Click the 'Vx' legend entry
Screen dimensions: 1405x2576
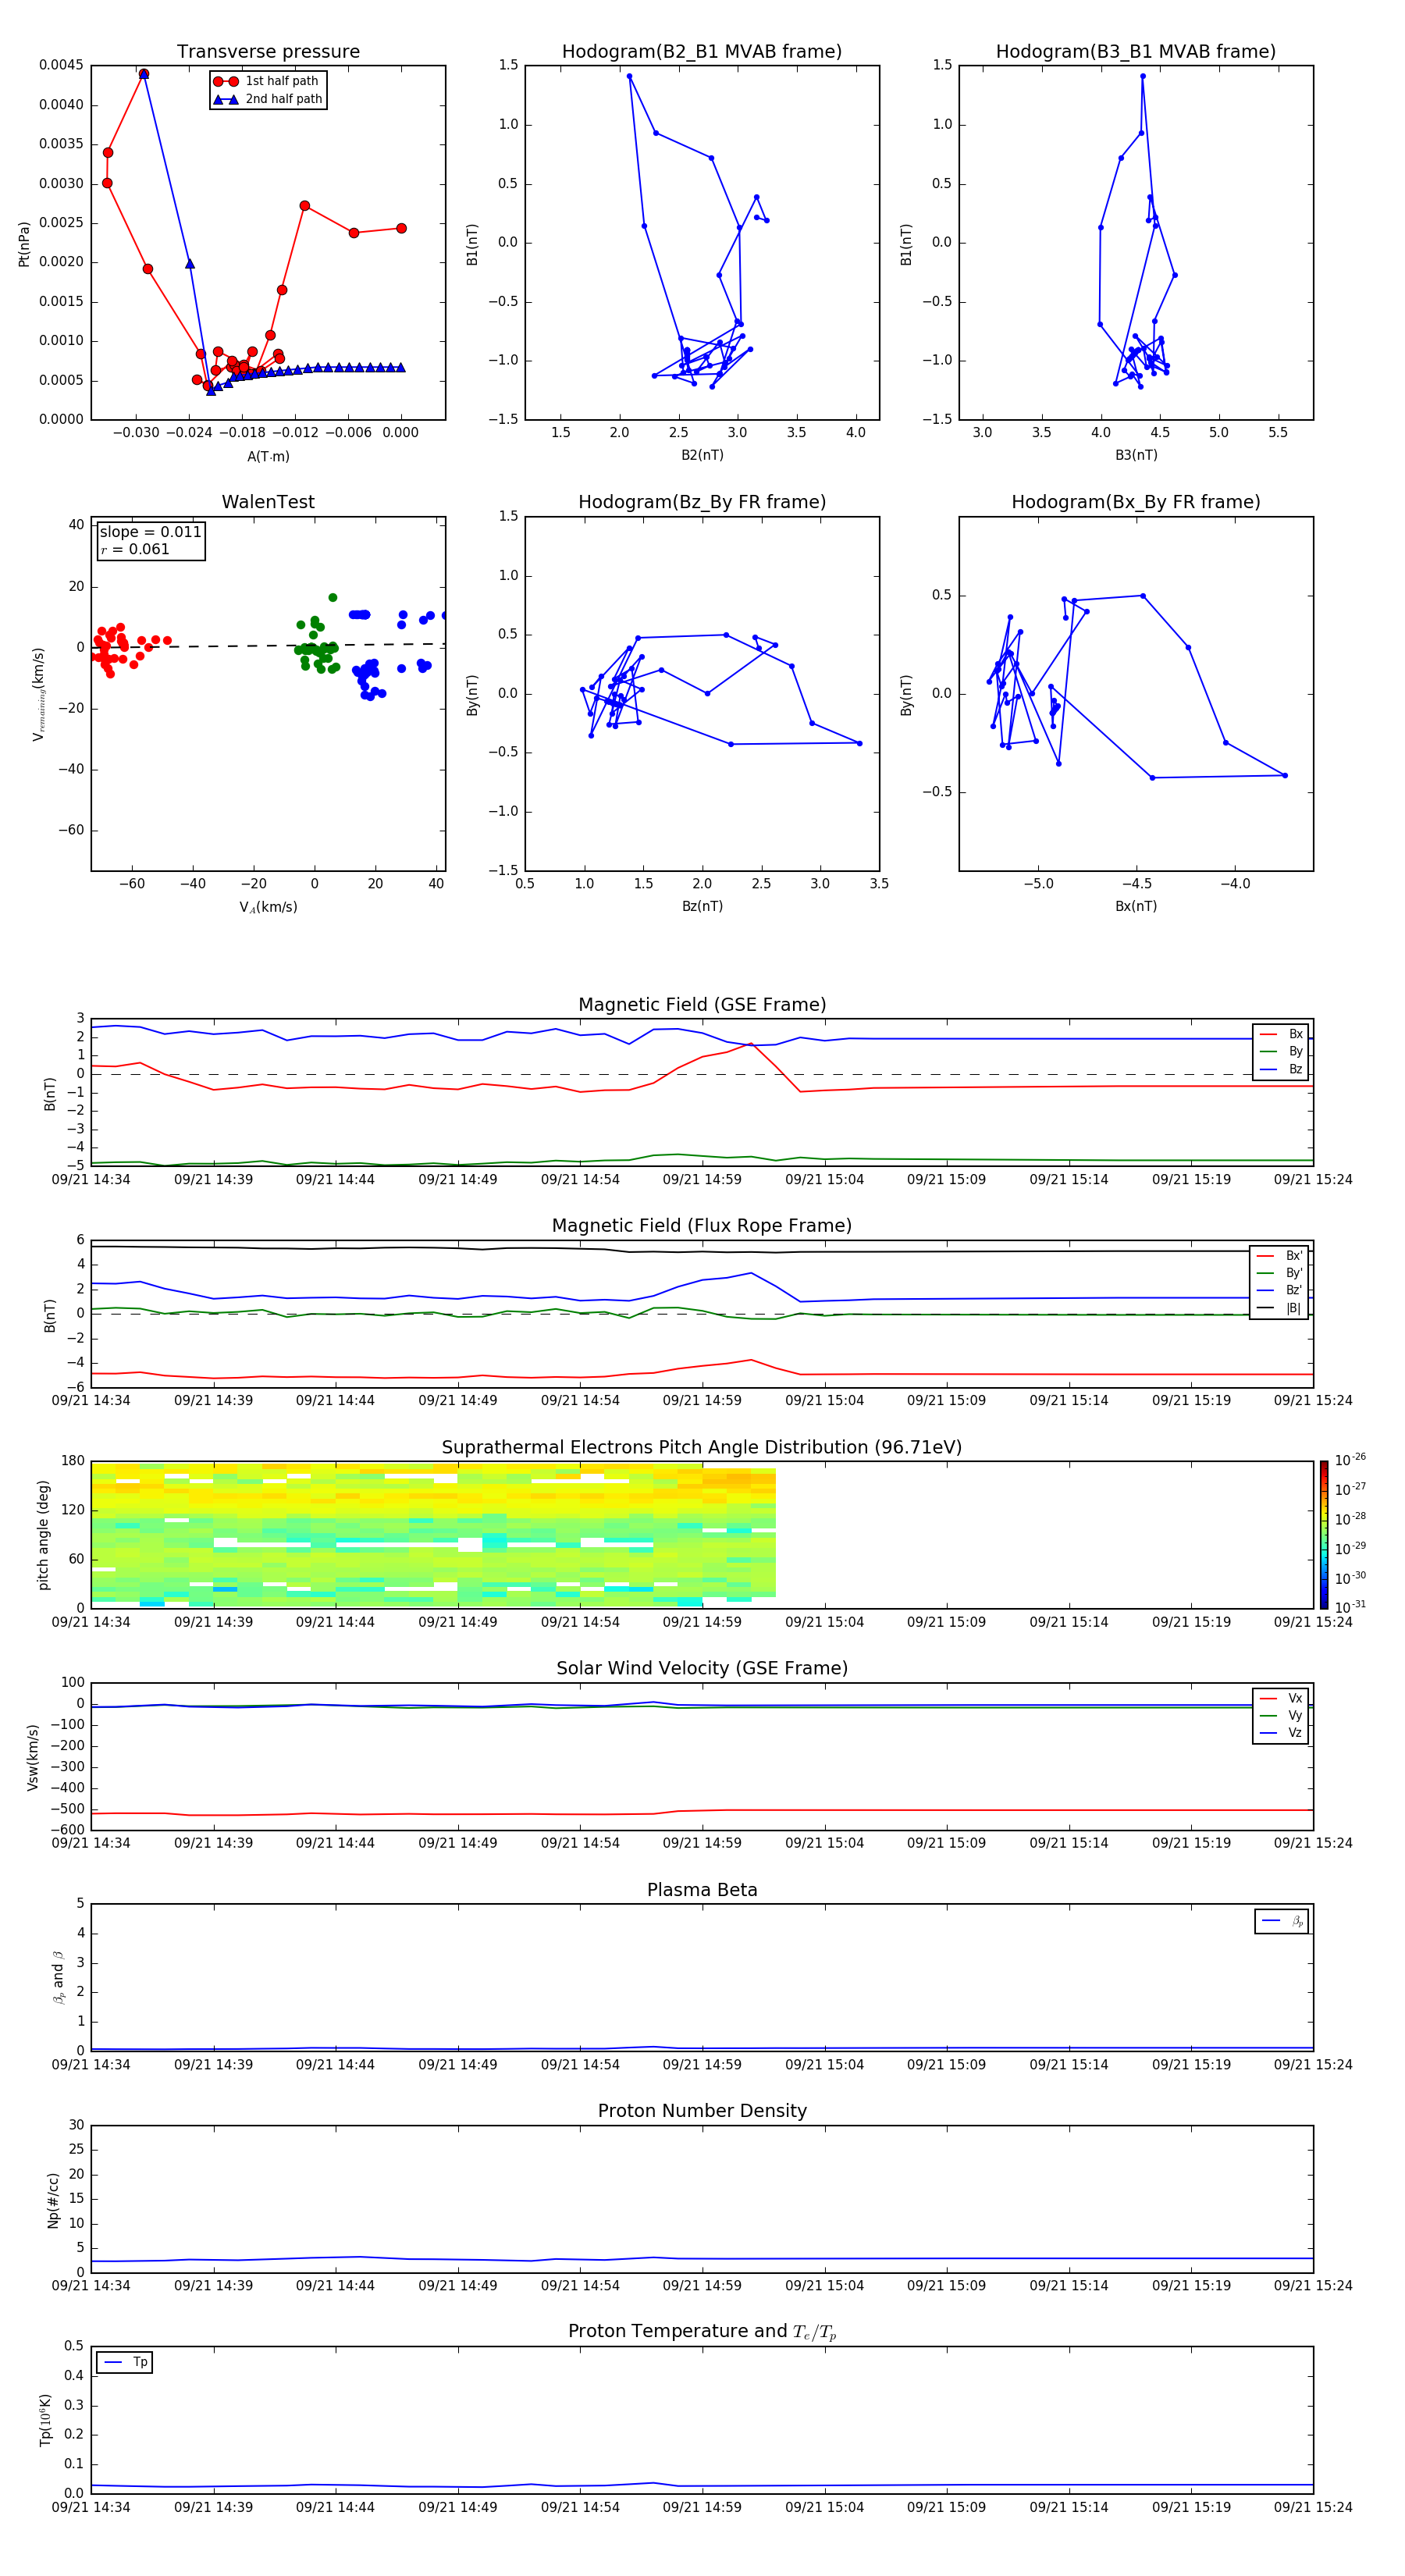1281,1698
